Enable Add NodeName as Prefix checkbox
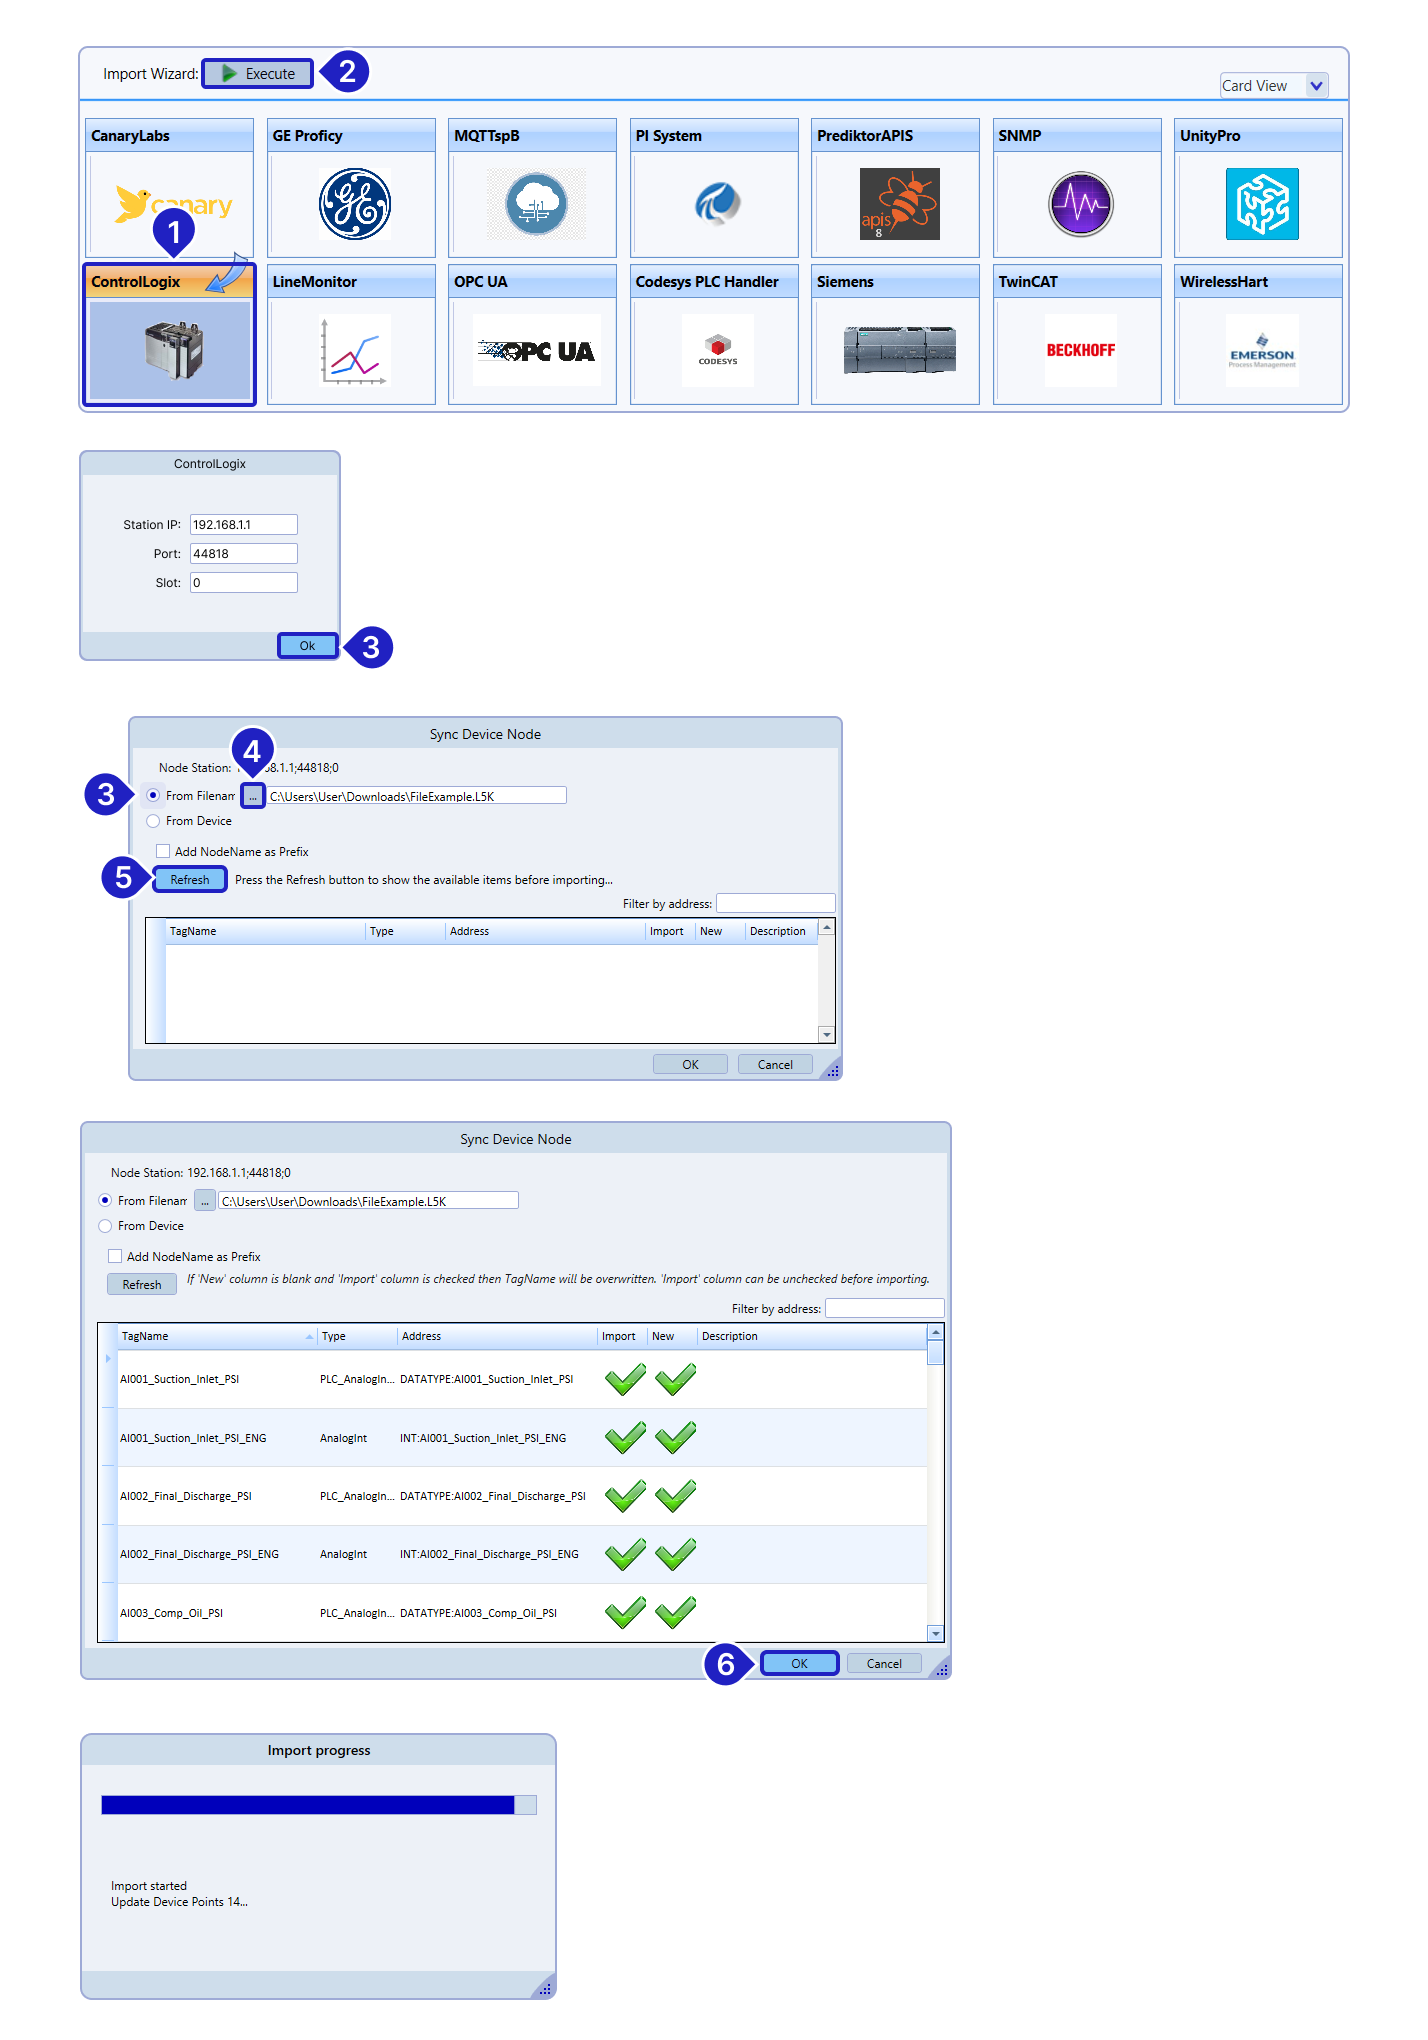The image size is (1428, 2040). (163, 851)
